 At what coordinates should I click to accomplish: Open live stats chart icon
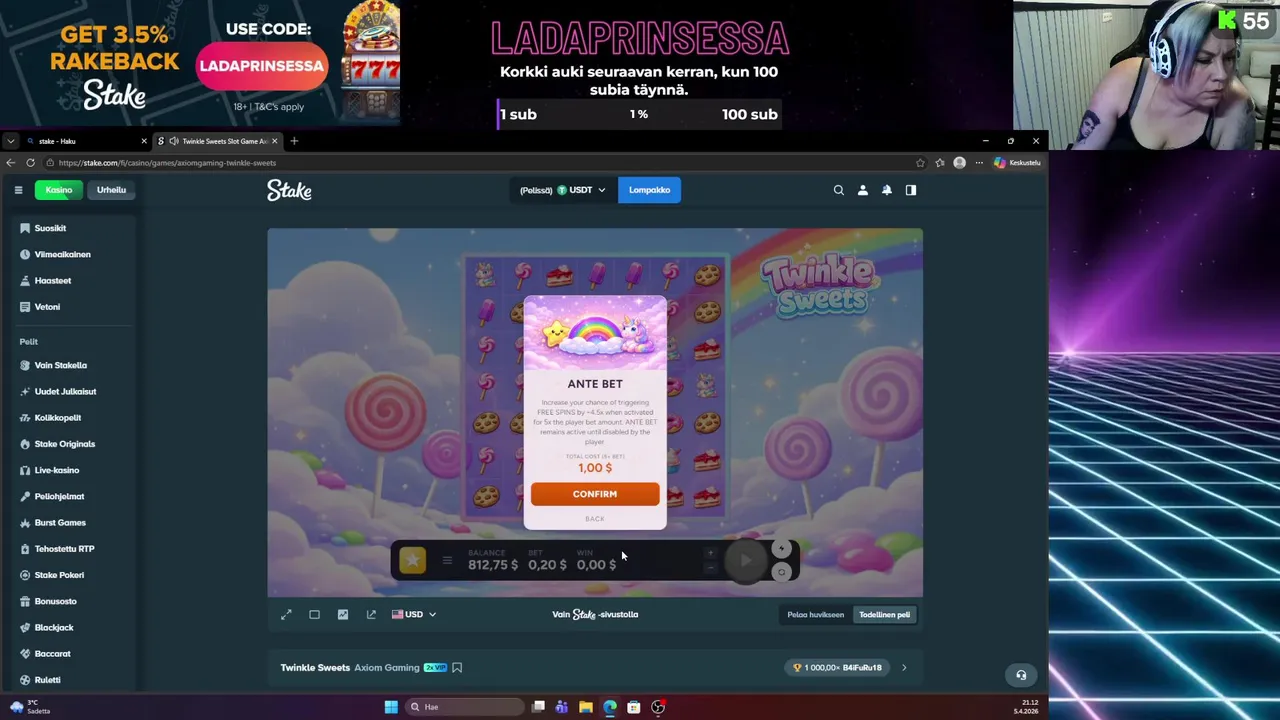[343, 614]
